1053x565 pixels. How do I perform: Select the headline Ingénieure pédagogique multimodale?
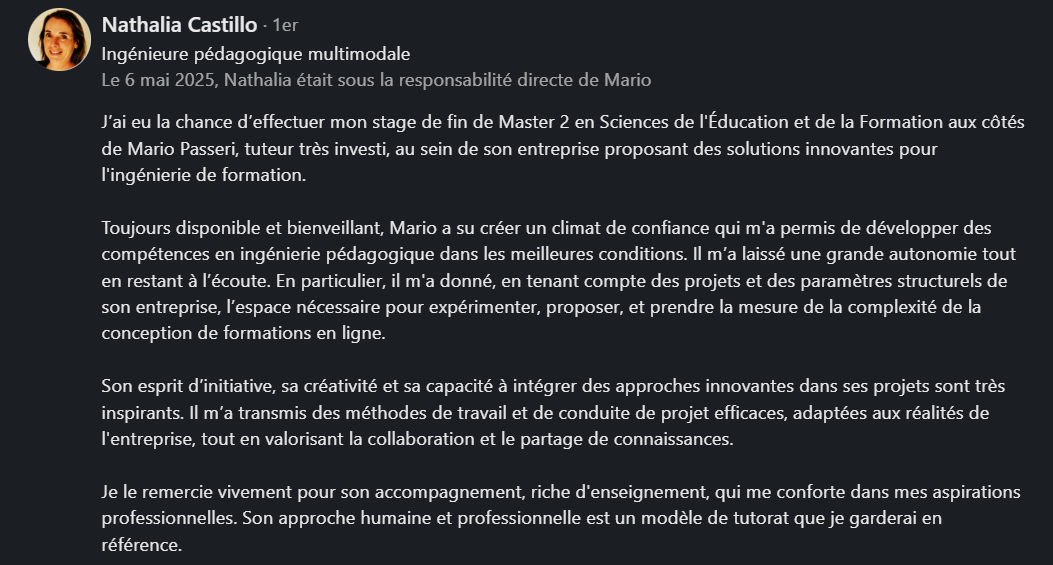(256, 54)
